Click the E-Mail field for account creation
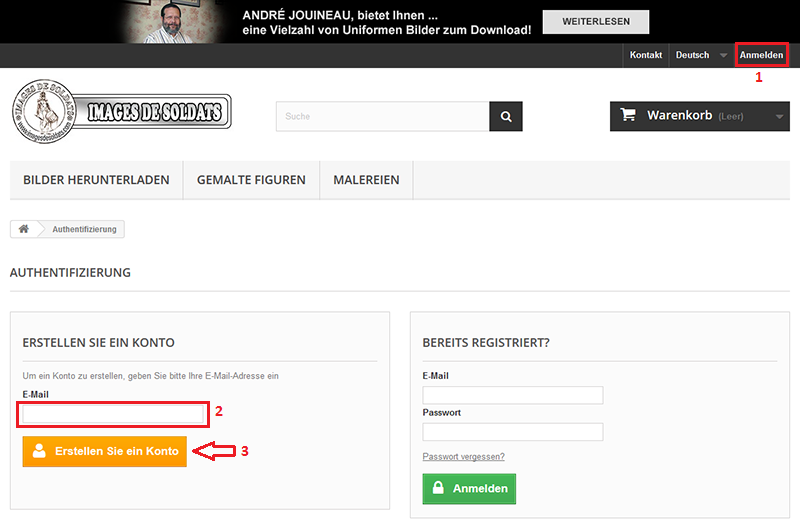Viewport: 800px width, 529px height. (x=113, y=414)
